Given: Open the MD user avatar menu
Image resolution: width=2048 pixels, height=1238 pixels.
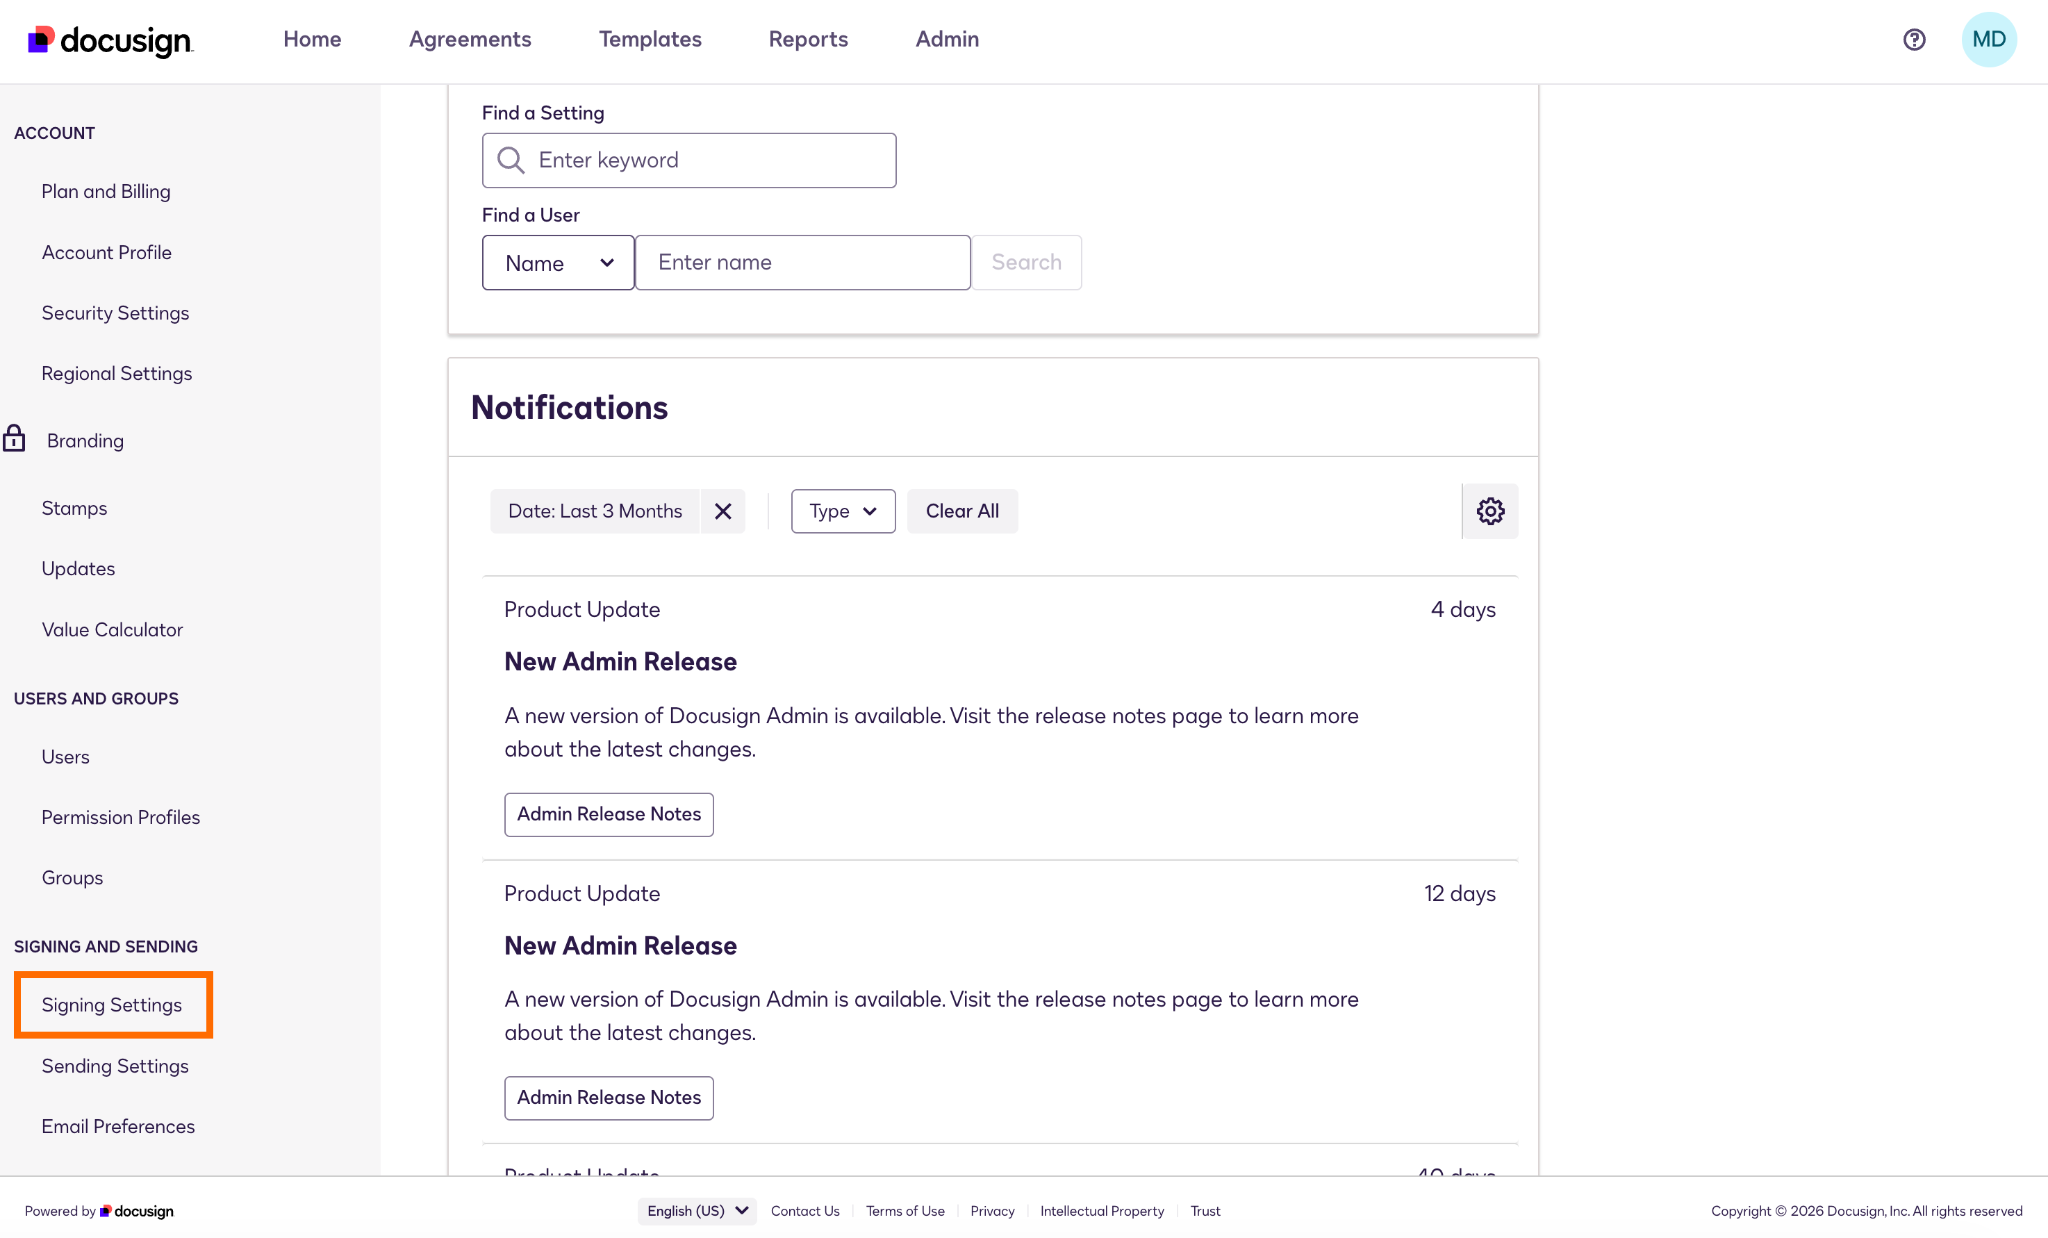Looking at the screenshot, I should [1989, 39].
